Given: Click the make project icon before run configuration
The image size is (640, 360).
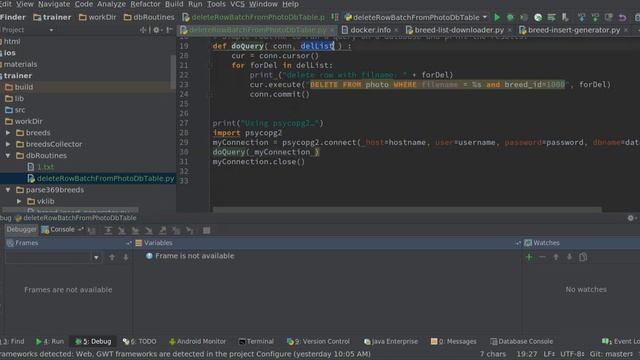Looking at the screenshot, I should point(335,17).
